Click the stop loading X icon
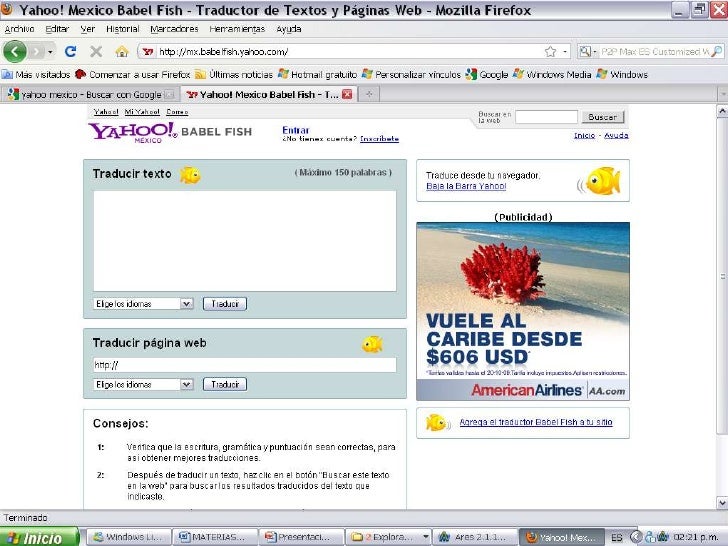Screen dimensions: 728x546 96,51
